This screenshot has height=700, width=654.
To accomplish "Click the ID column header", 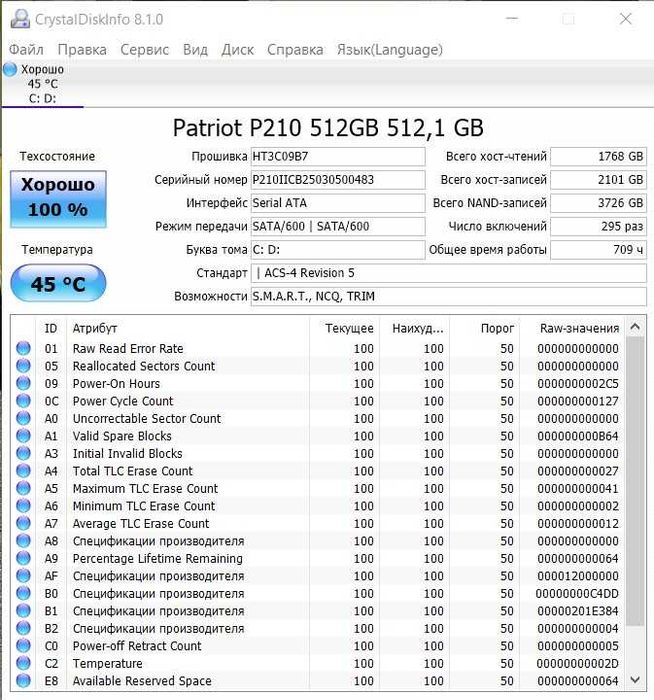I will point(51,329).
